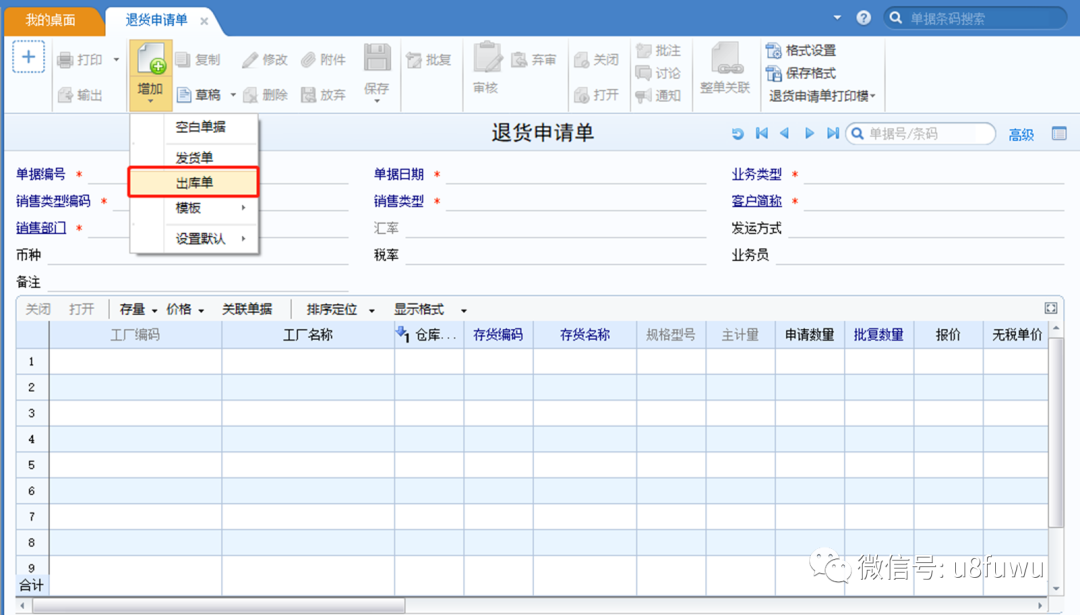1080x615 pixels.
Task: Close the 退货申请单 tab
Action: click(x=204, y=21)
